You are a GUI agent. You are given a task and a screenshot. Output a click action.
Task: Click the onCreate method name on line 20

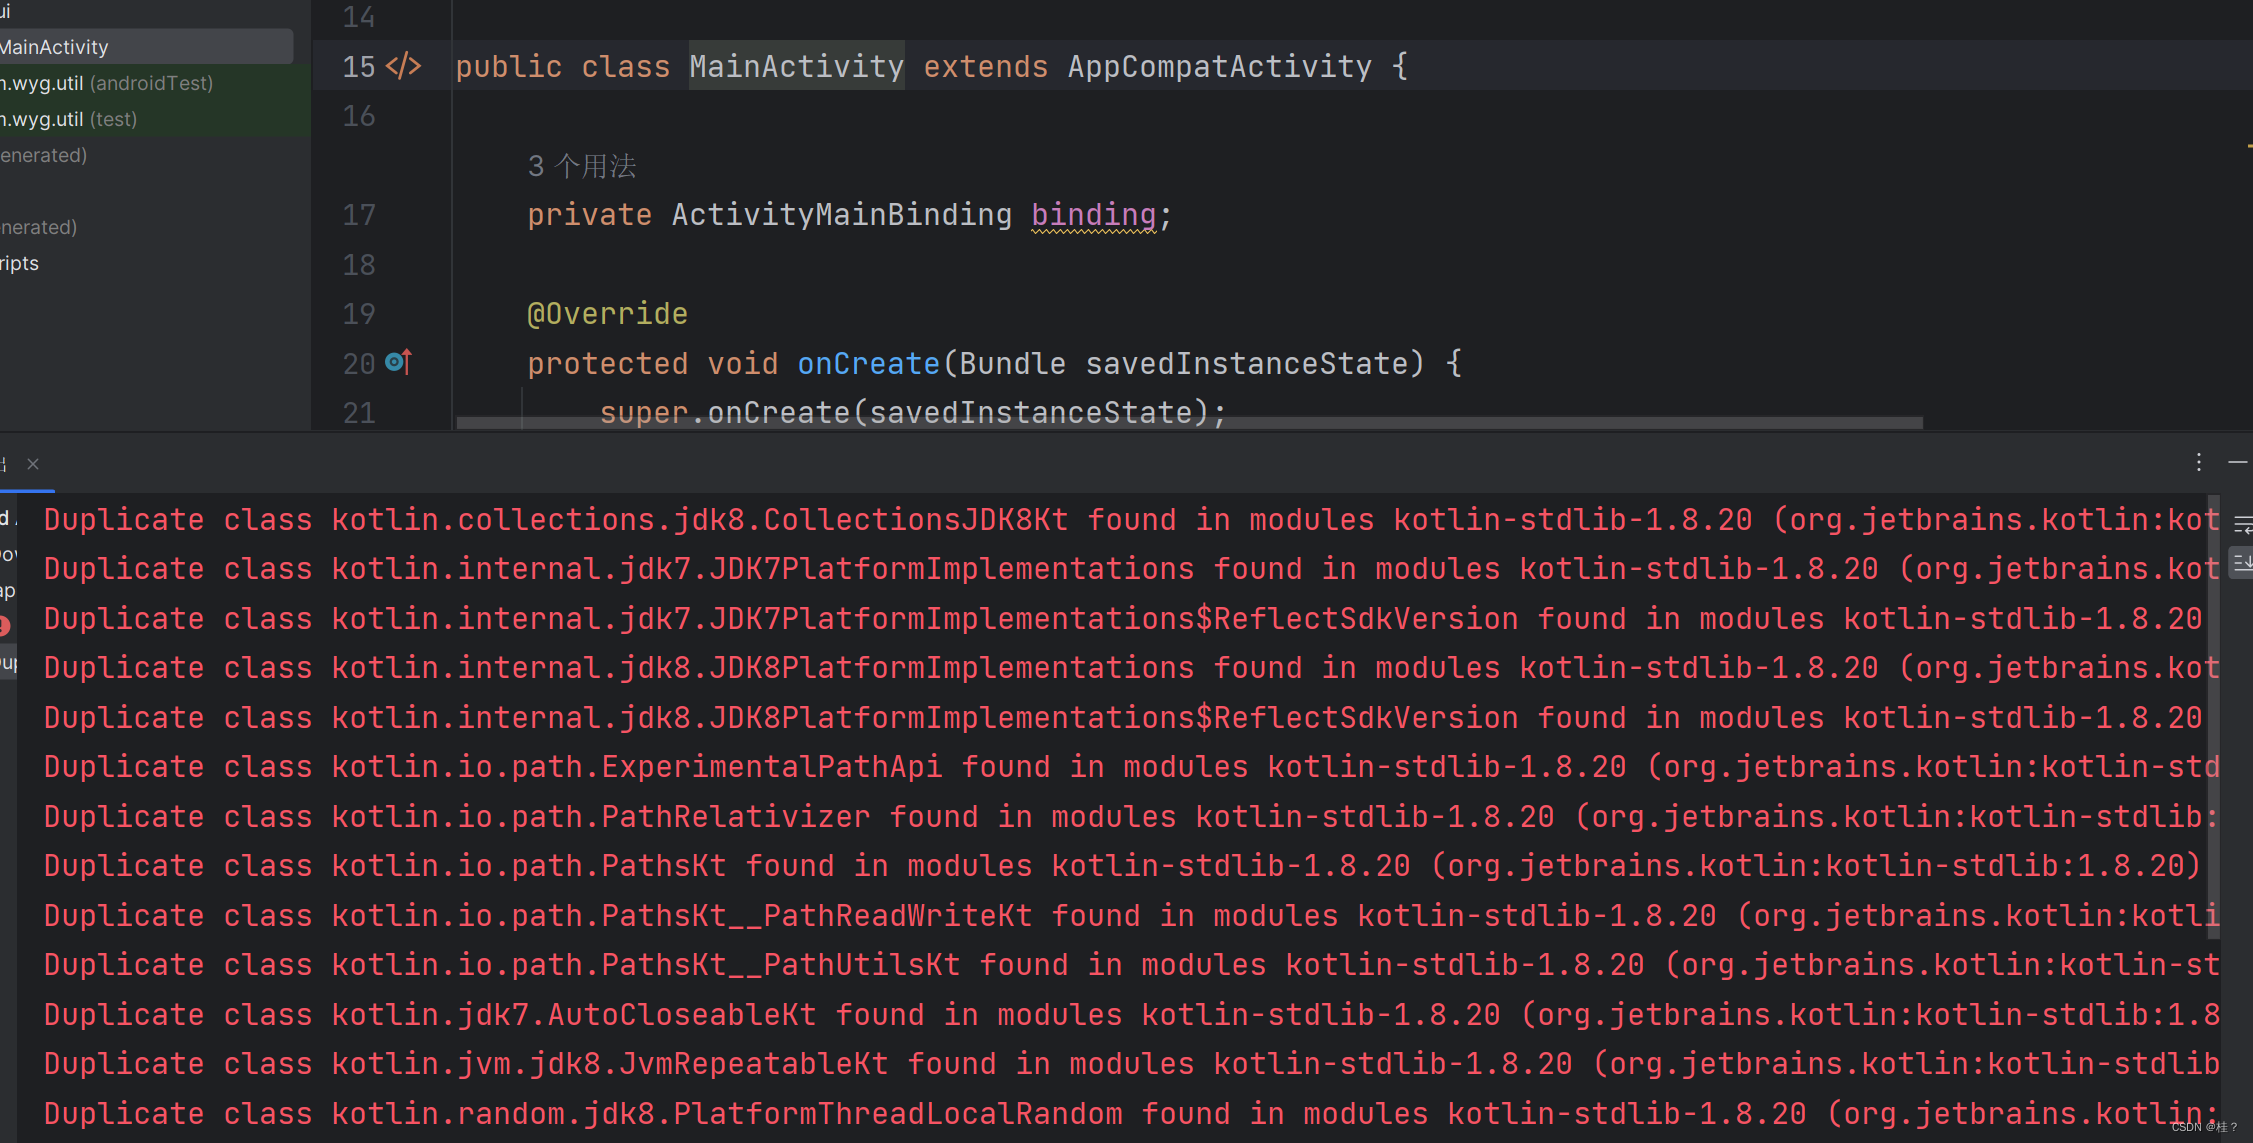[869, 363]
